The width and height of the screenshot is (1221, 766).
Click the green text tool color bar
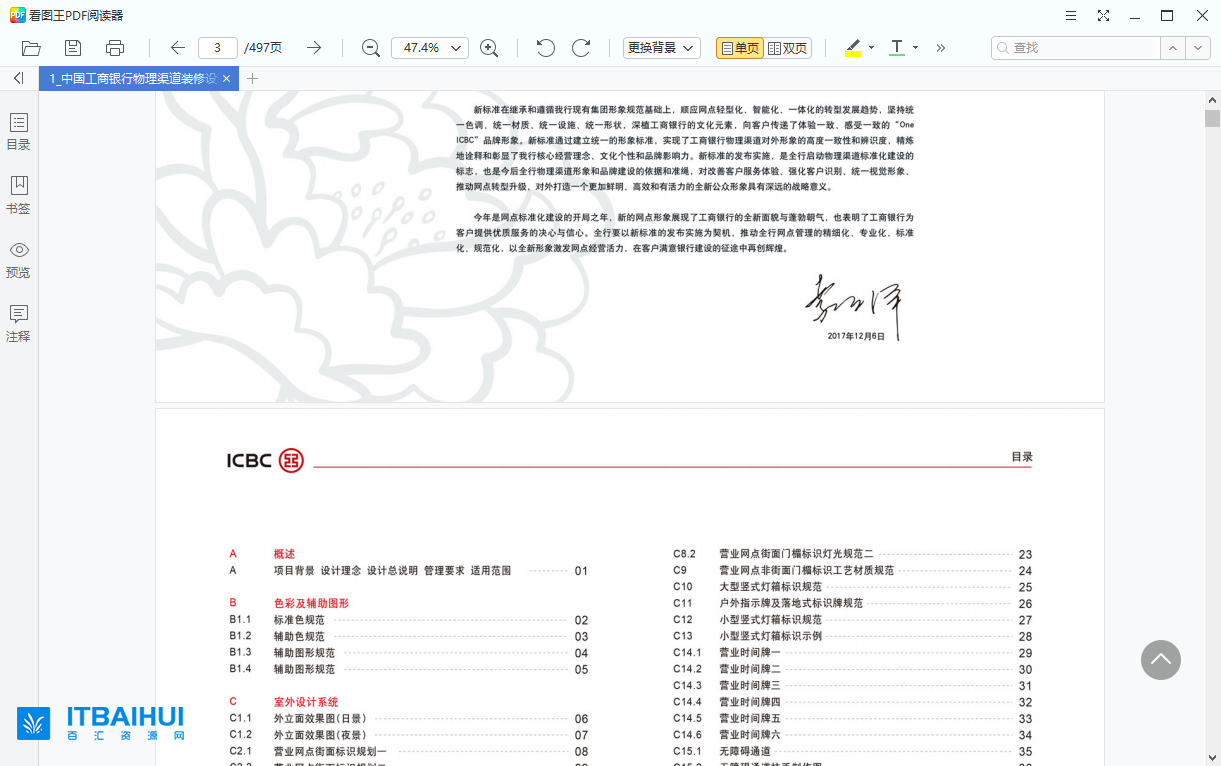point(897,55)
